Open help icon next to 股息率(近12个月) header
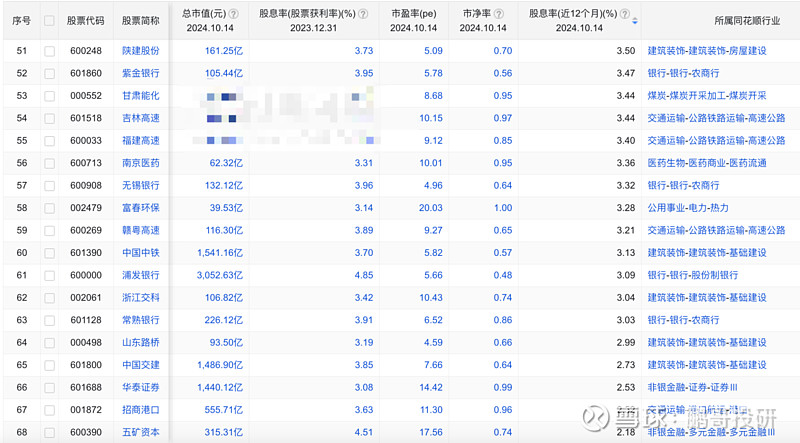 point(624,14)
